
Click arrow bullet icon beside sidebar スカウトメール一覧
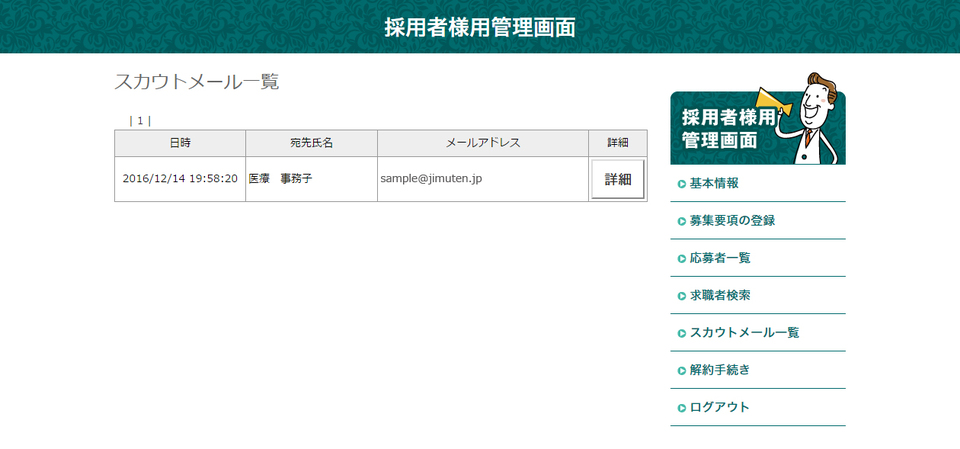[681, 333]
